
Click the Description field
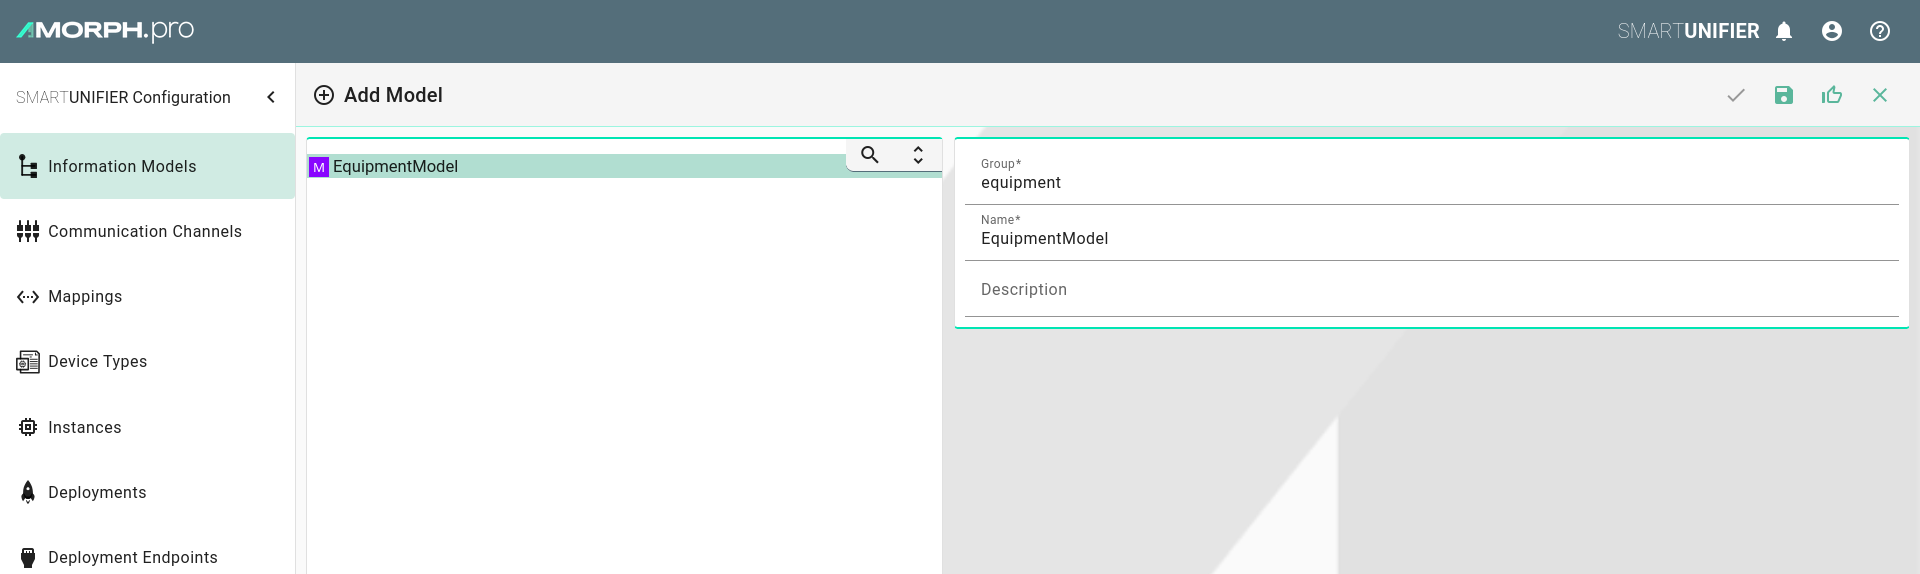pos(1432,289)
